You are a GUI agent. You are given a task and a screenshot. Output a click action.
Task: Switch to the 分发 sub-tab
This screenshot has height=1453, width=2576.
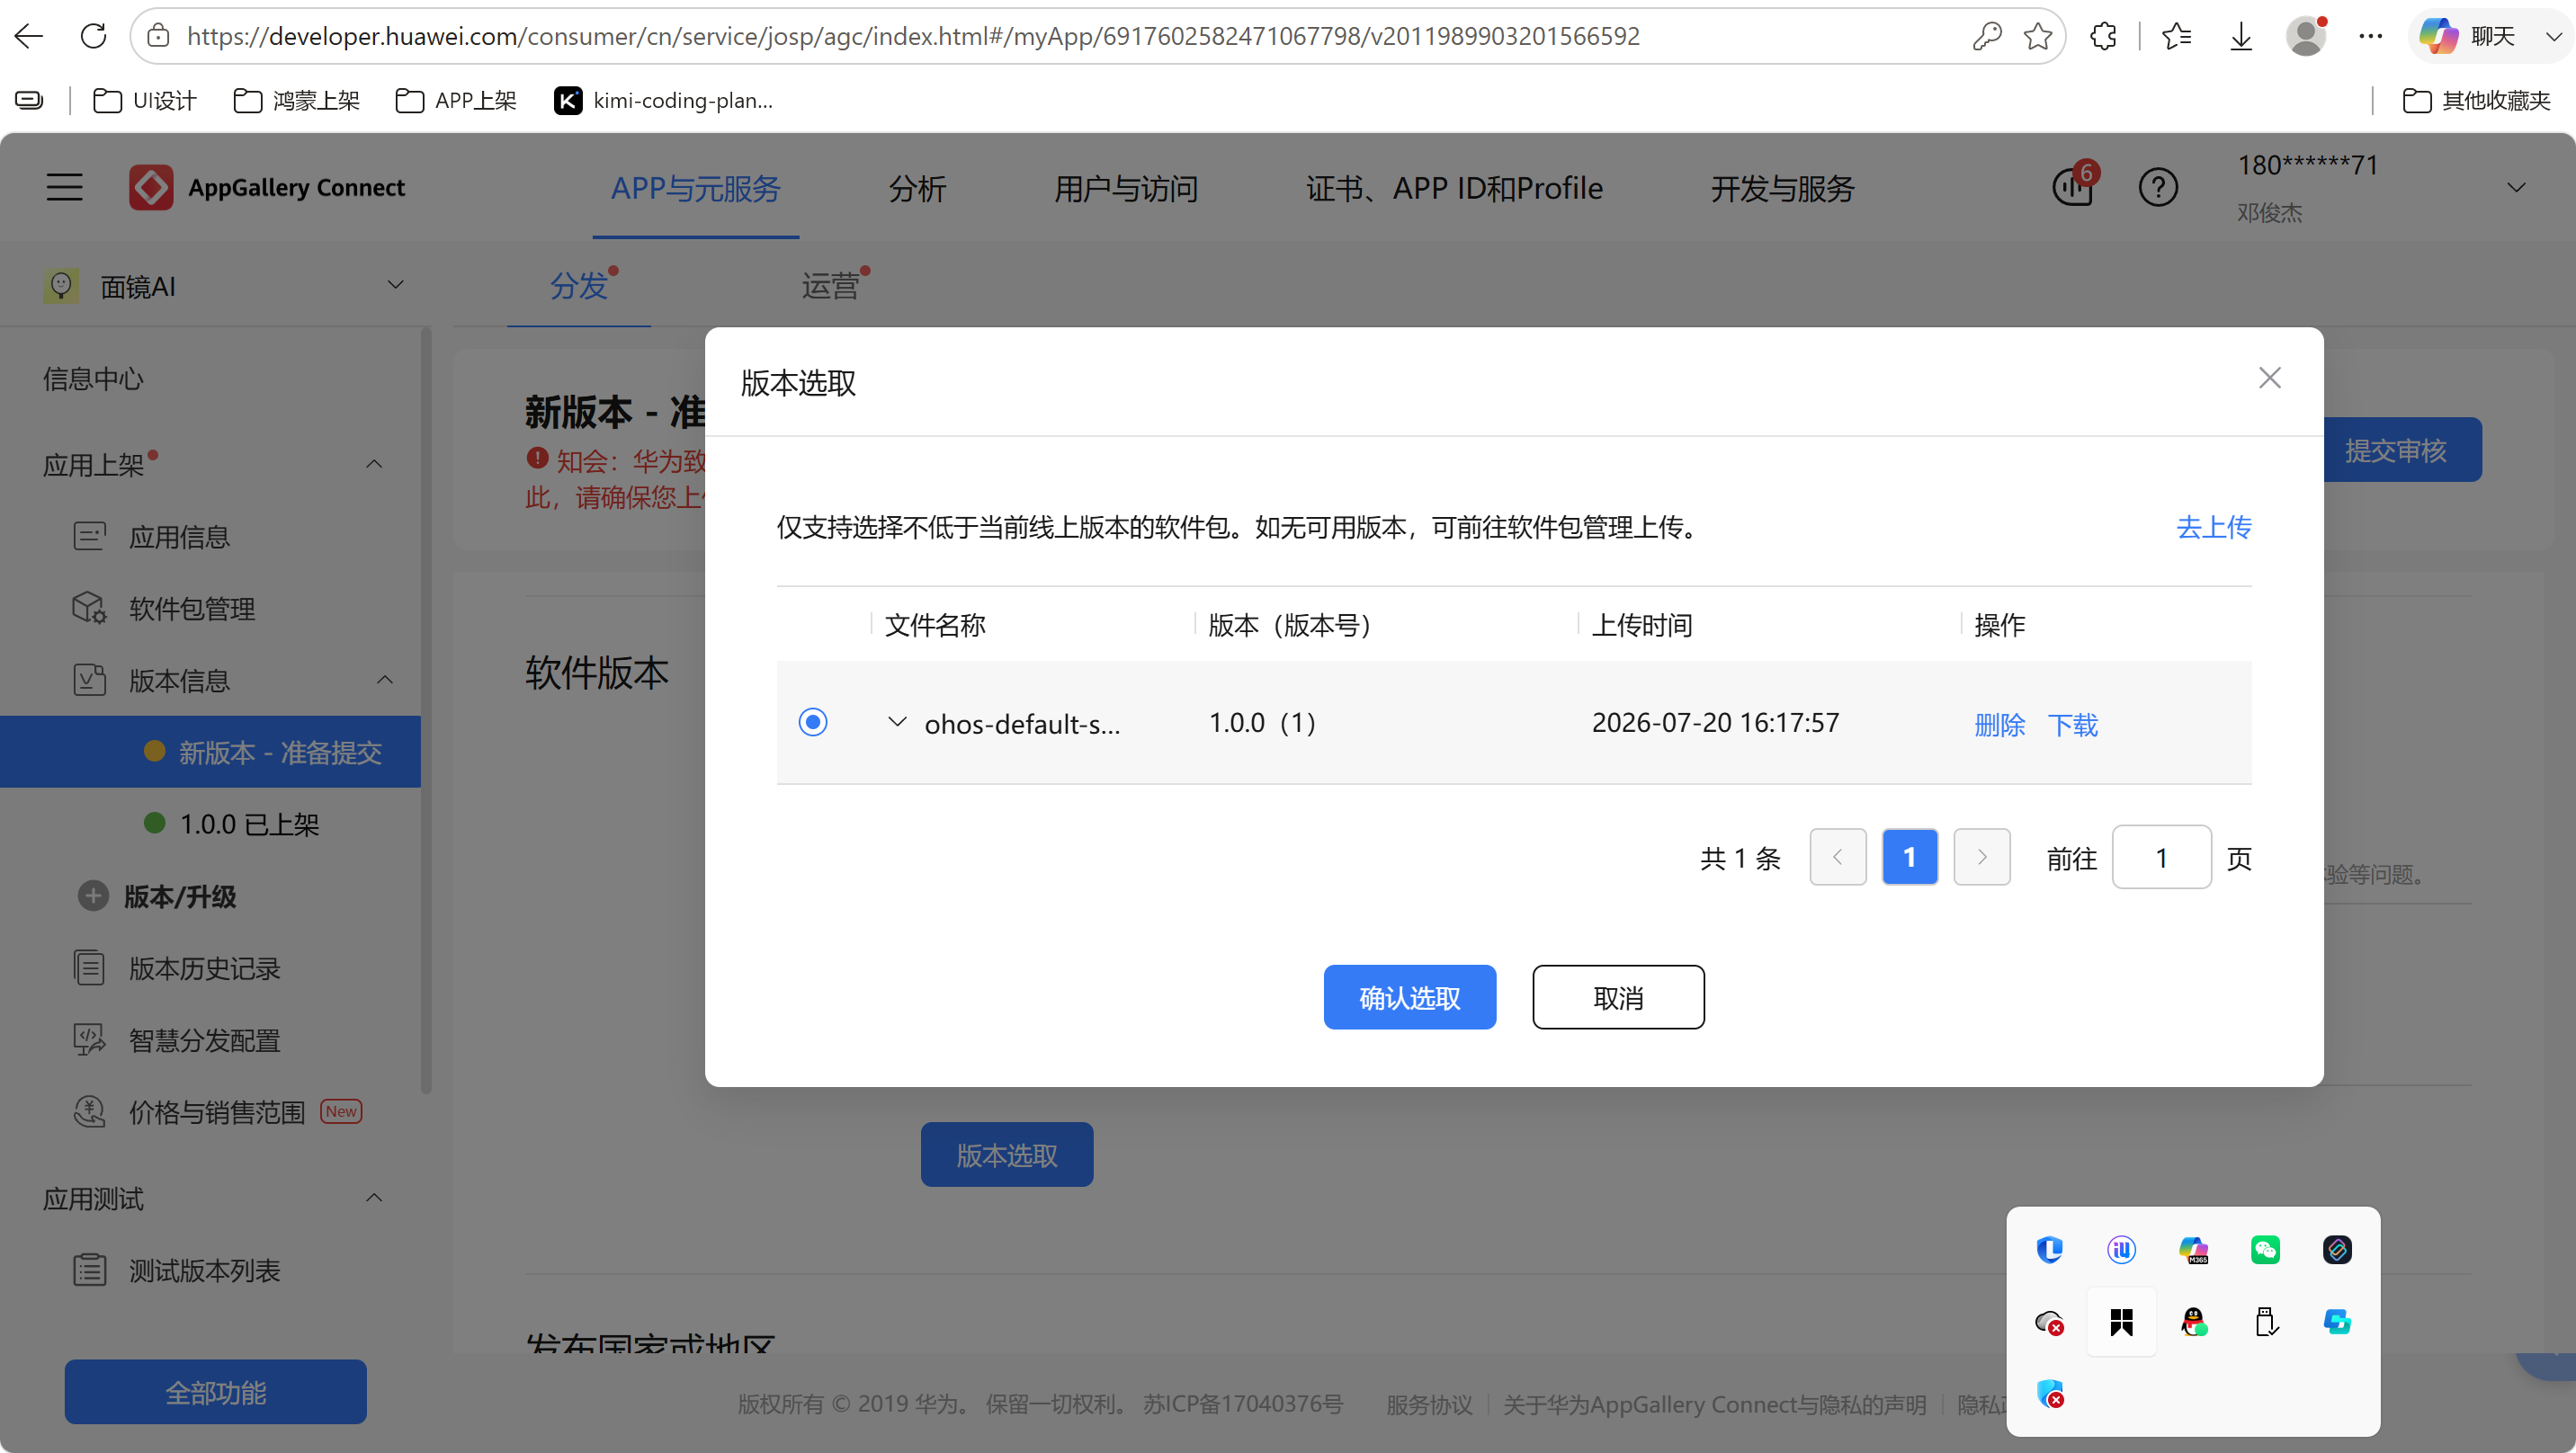click(579, 286)
